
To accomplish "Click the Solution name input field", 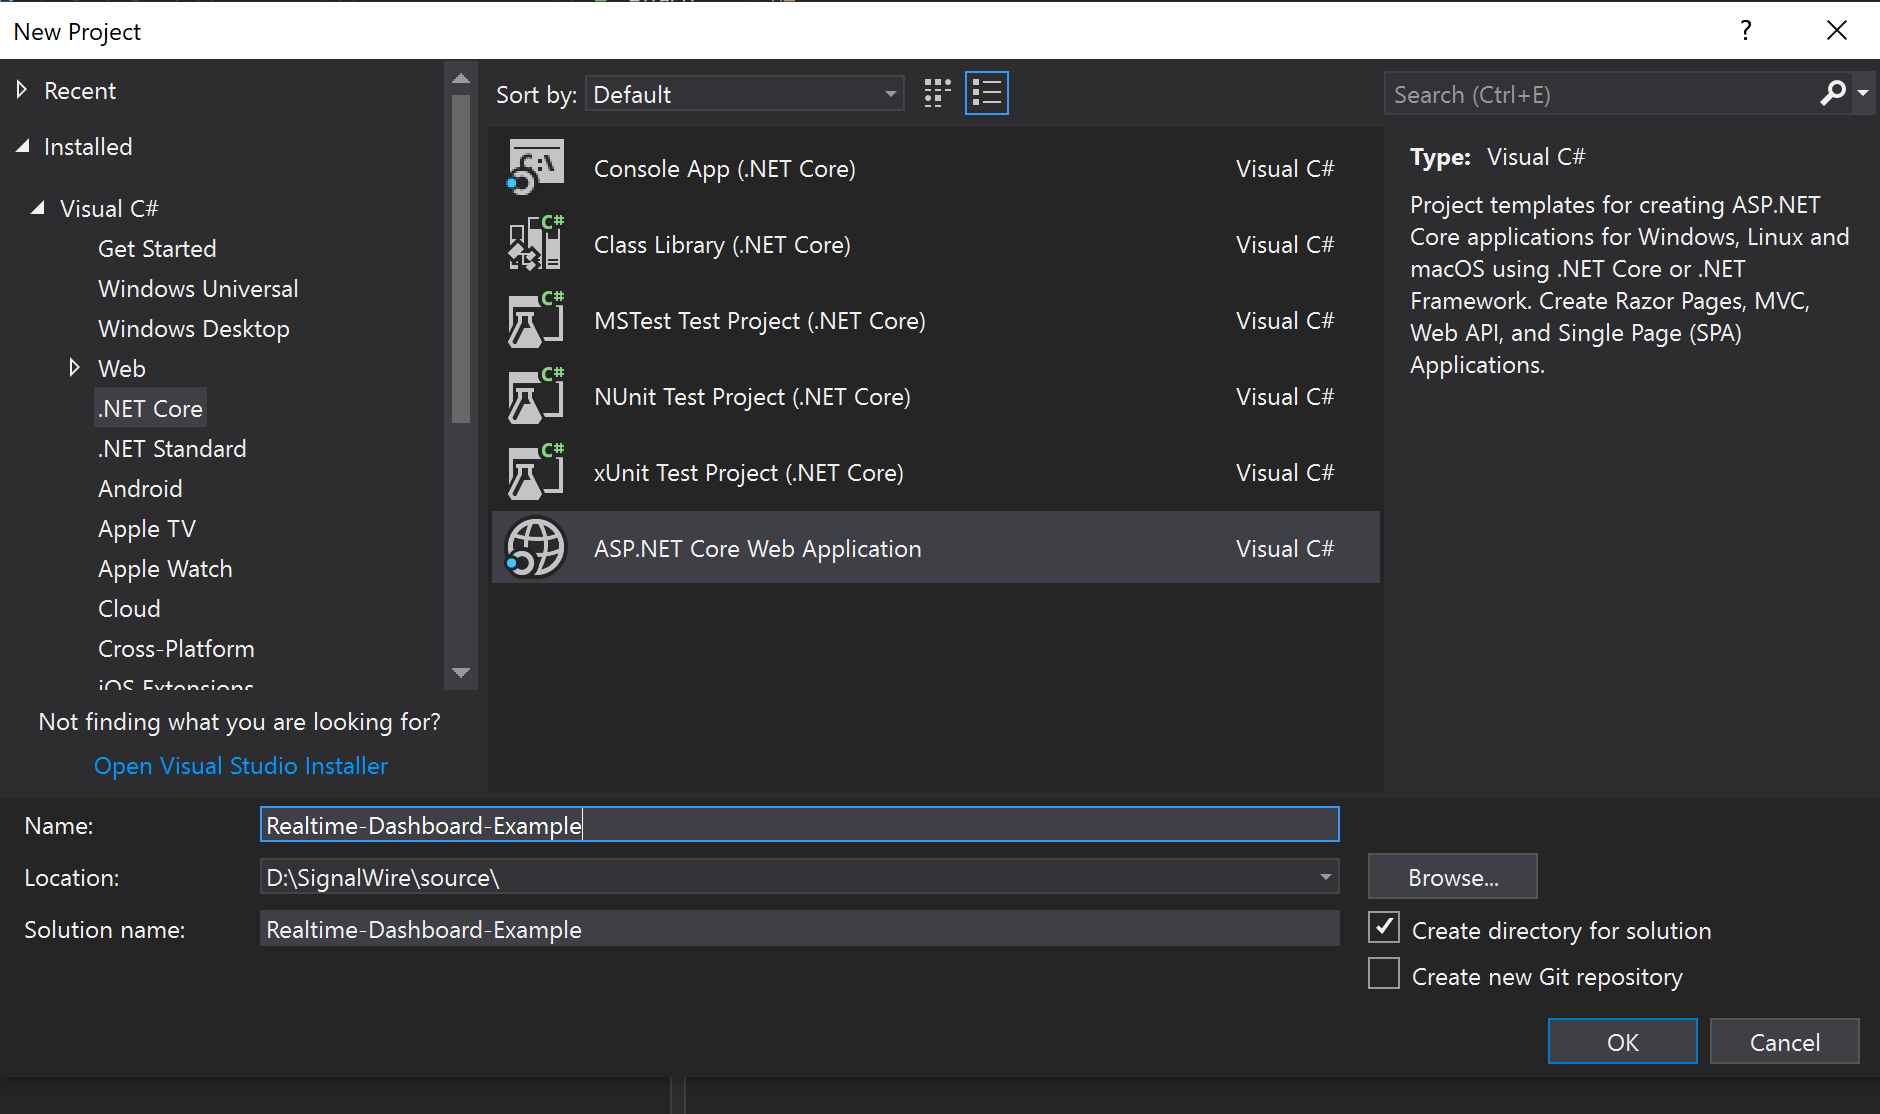I will click(x=799, y=928).
